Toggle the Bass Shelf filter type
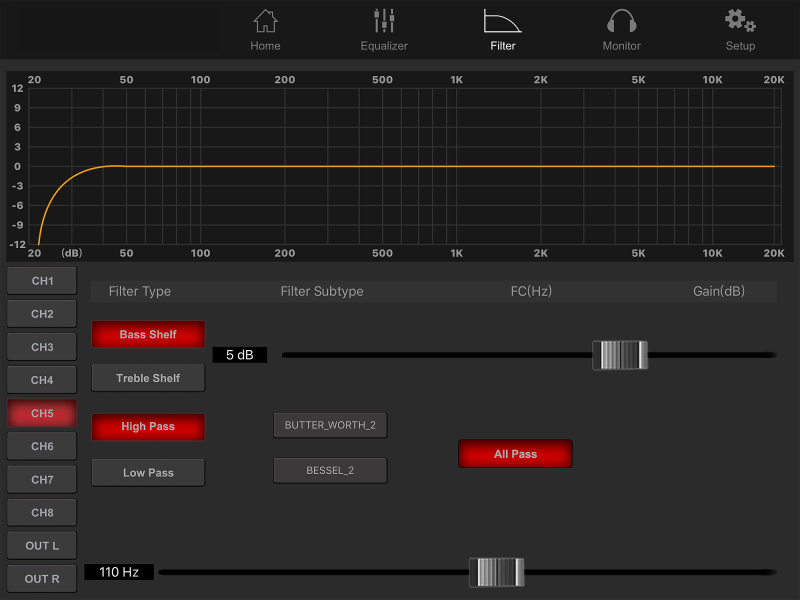800x600 pixels. point(148,334)
